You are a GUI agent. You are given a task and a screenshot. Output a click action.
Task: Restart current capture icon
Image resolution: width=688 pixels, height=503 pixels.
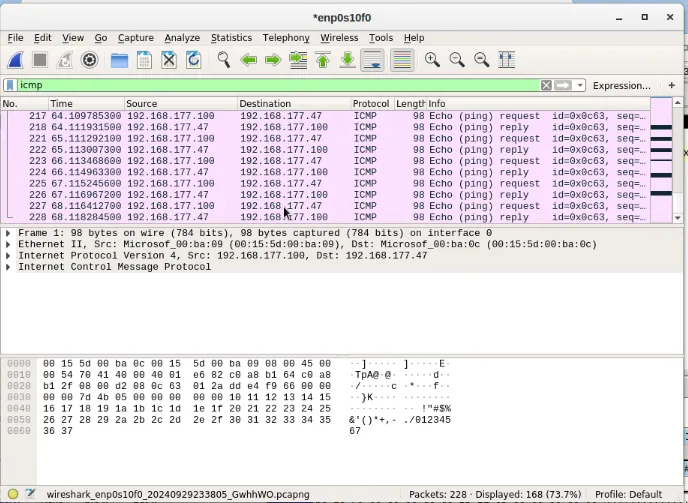[64, 60]
